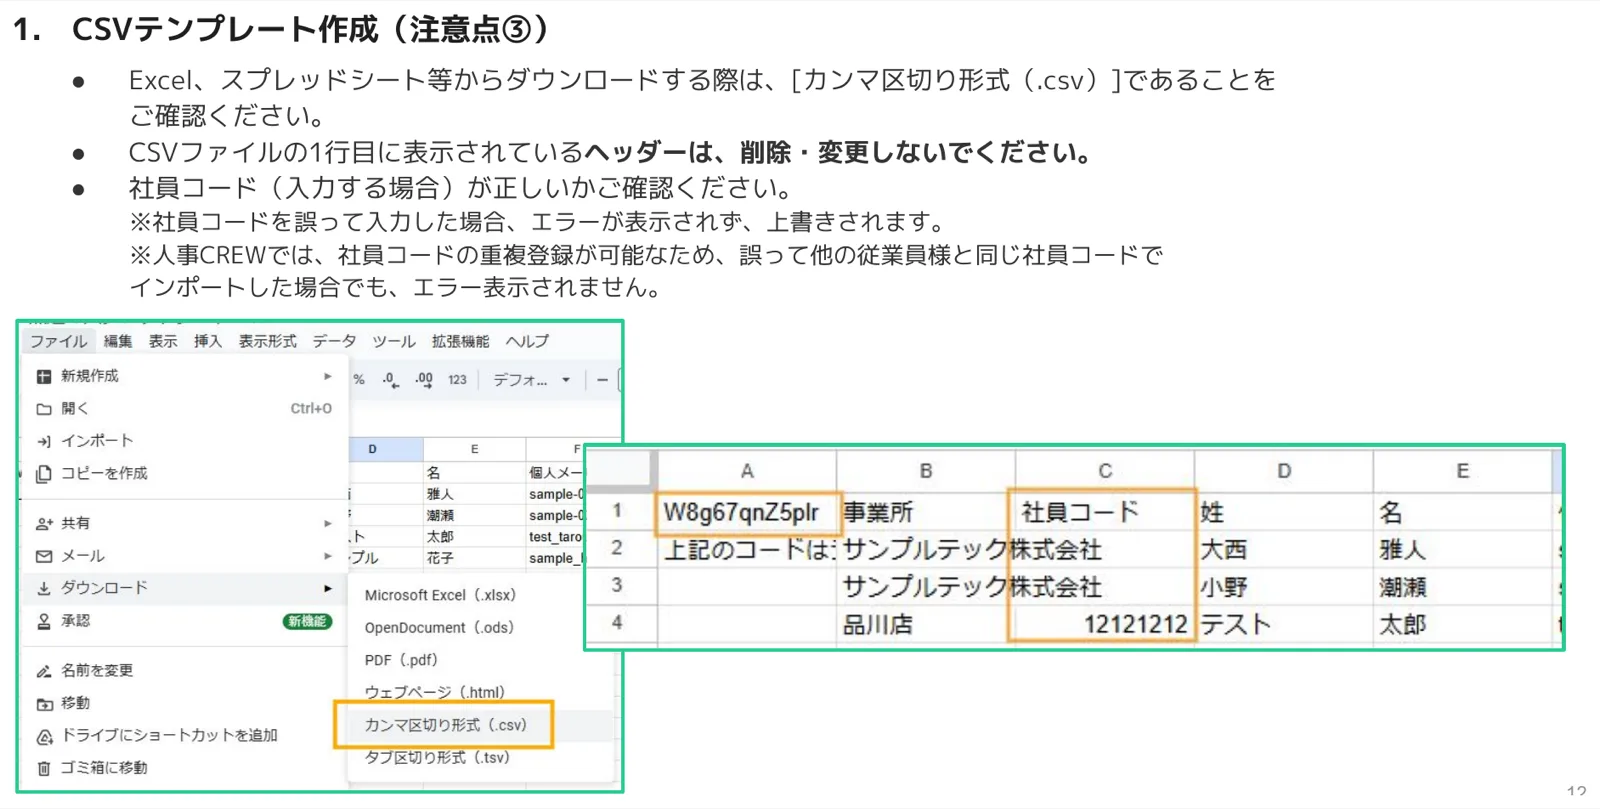This screenshot has height=809, width=1600.
Task: Expand the メール submenu arrow
Action: 327,556
